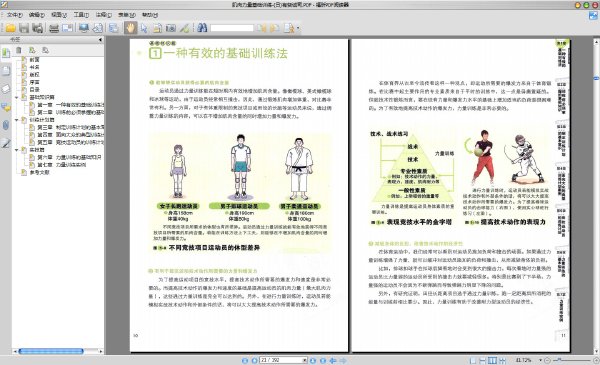Select the 参考文献 bookmark
Viewport: 600px width, 365px height.
tap(39, 172)
